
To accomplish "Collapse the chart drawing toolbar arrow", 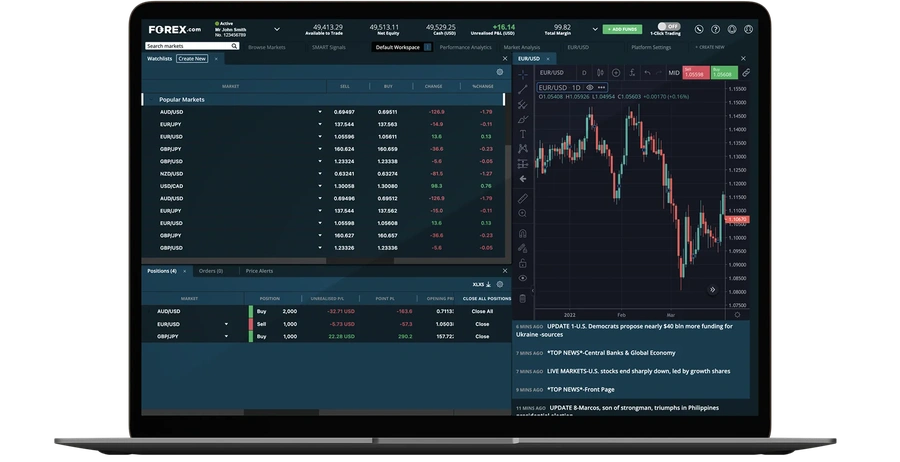I will pyautogui.click(x=533, y=291).
